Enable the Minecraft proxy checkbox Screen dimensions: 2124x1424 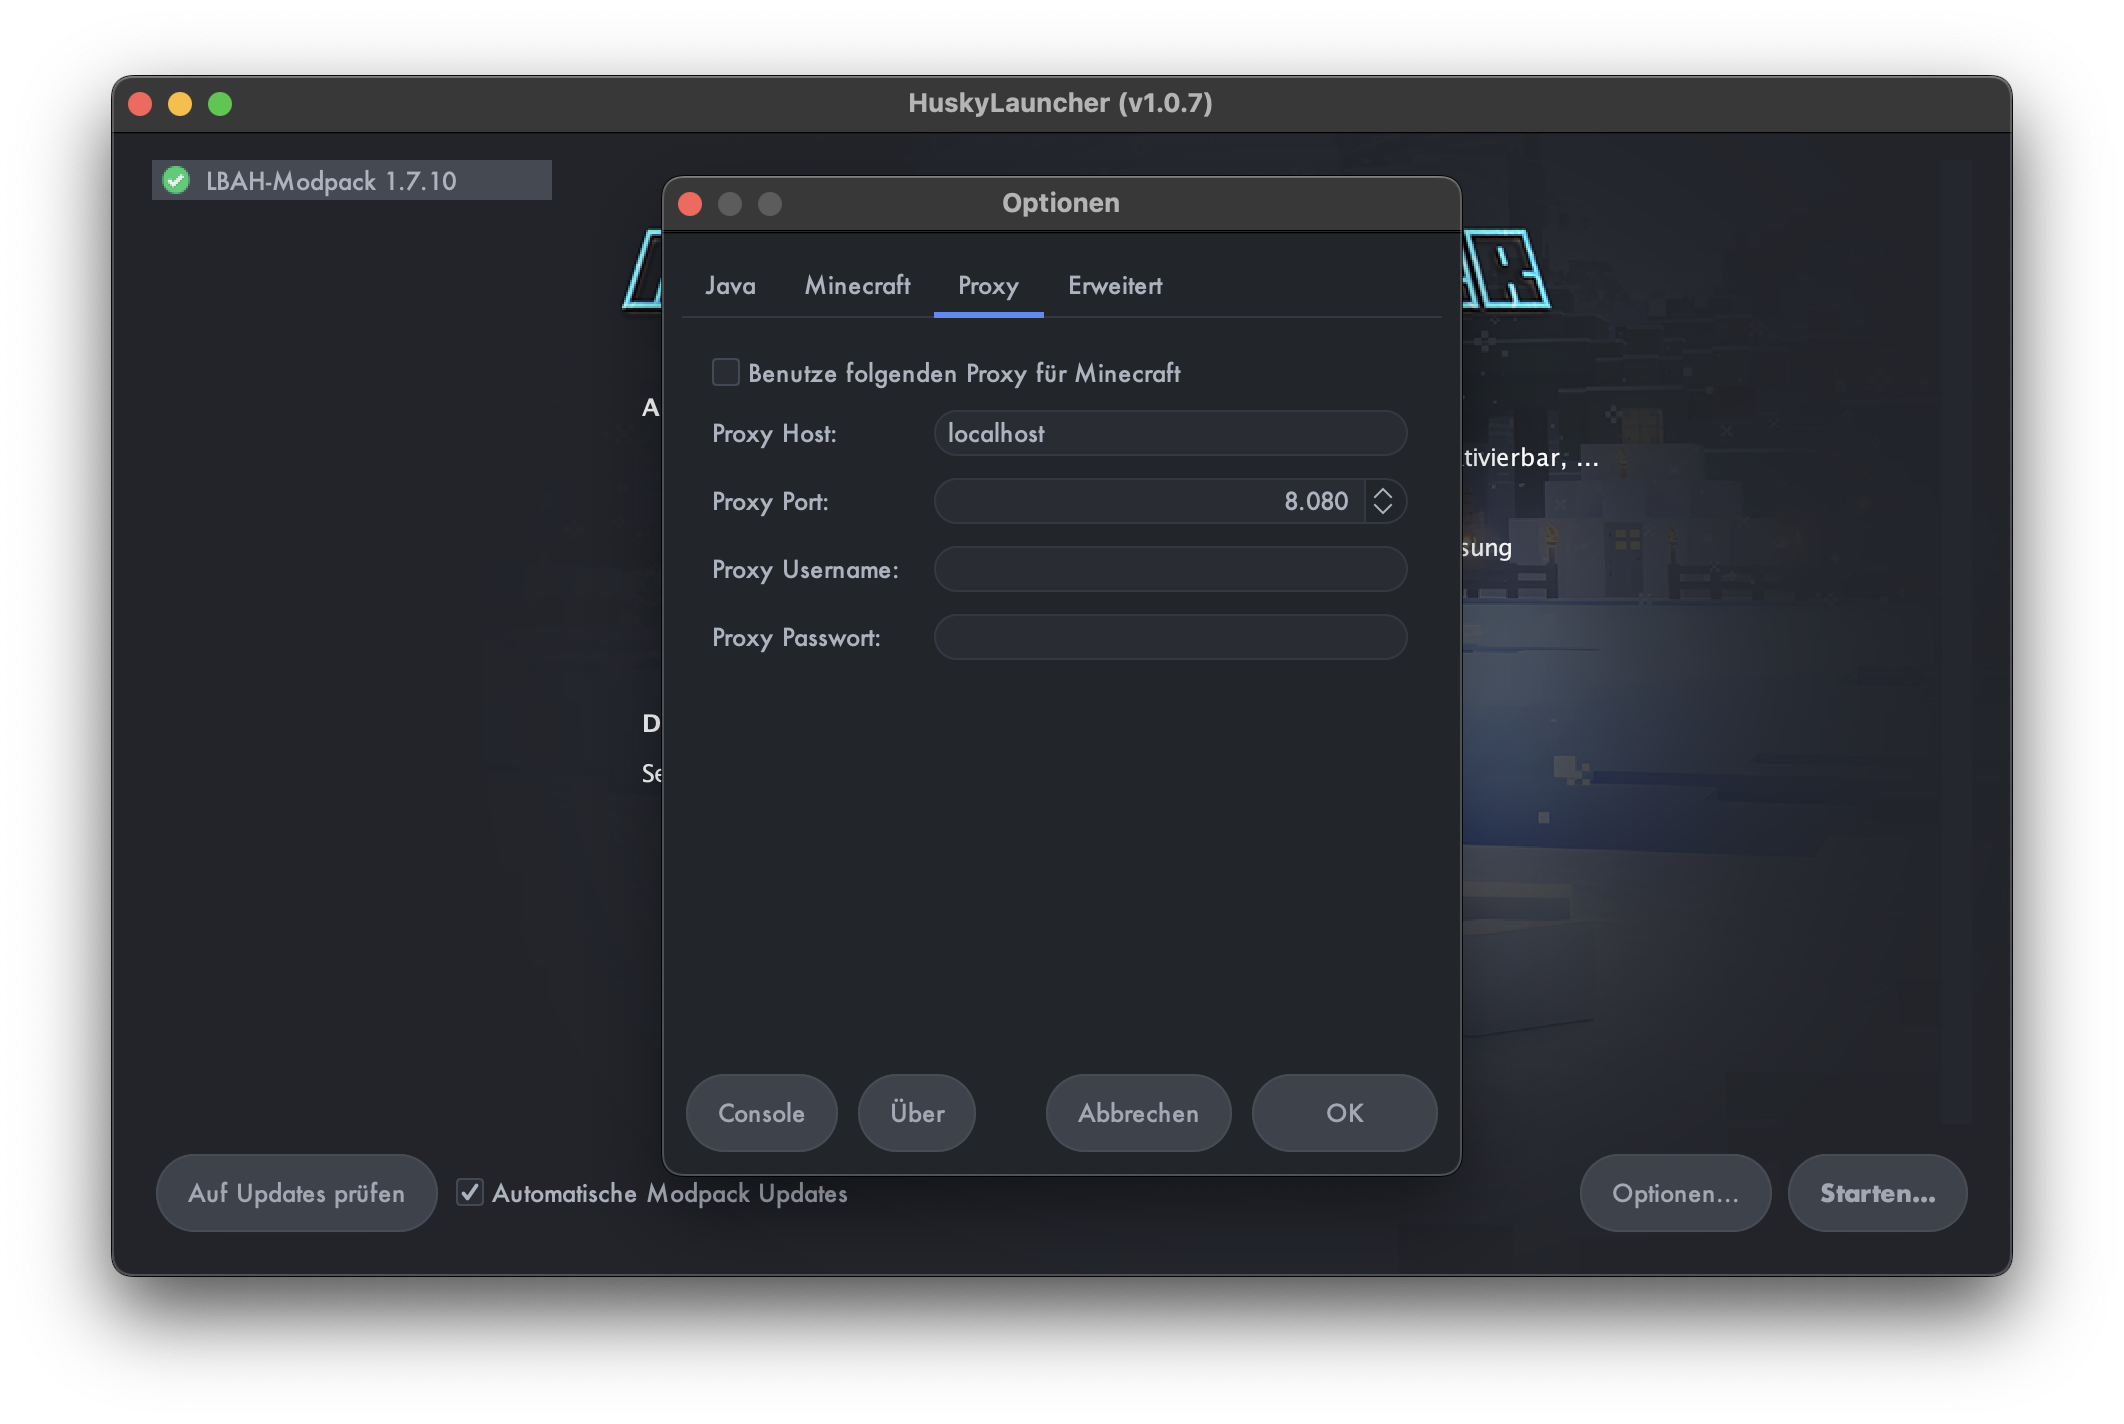click(x=725, y=373)
